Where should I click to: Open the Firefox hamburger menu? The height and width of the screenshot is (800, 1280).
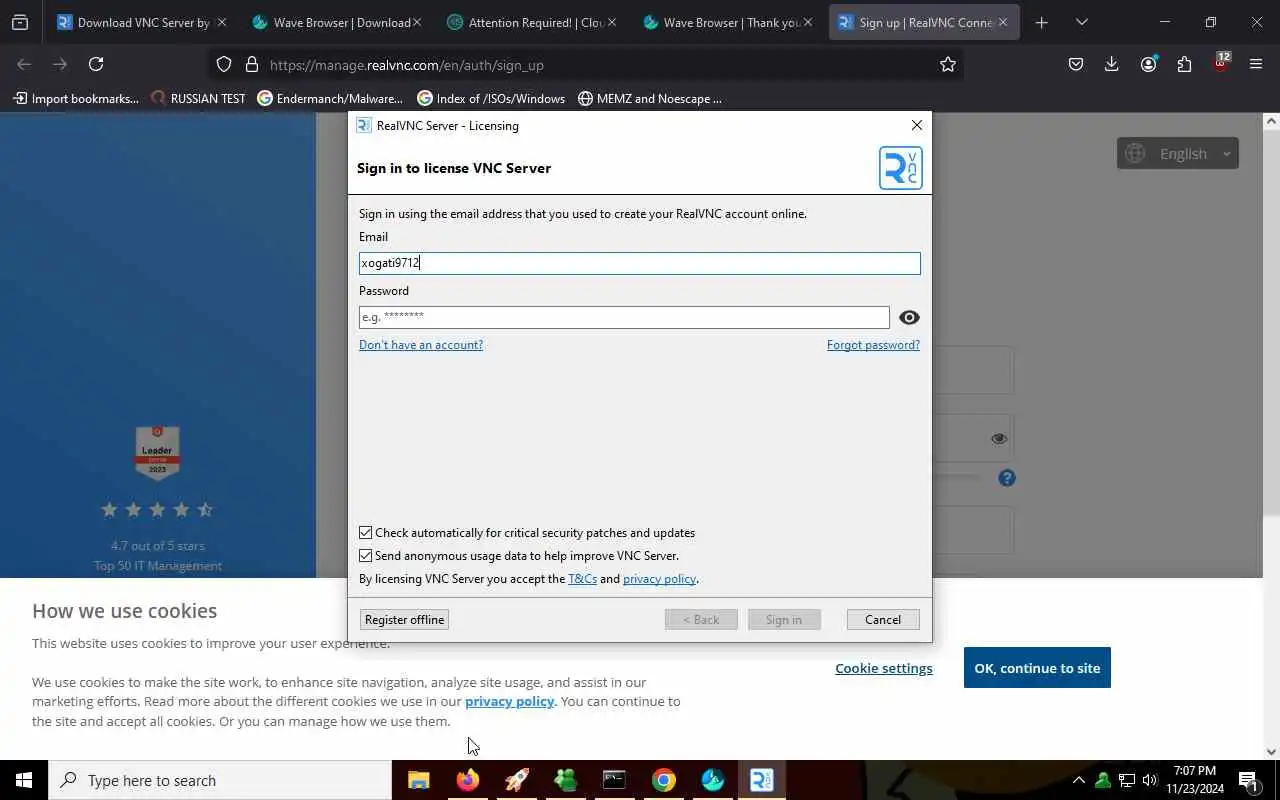(1256, 64)
